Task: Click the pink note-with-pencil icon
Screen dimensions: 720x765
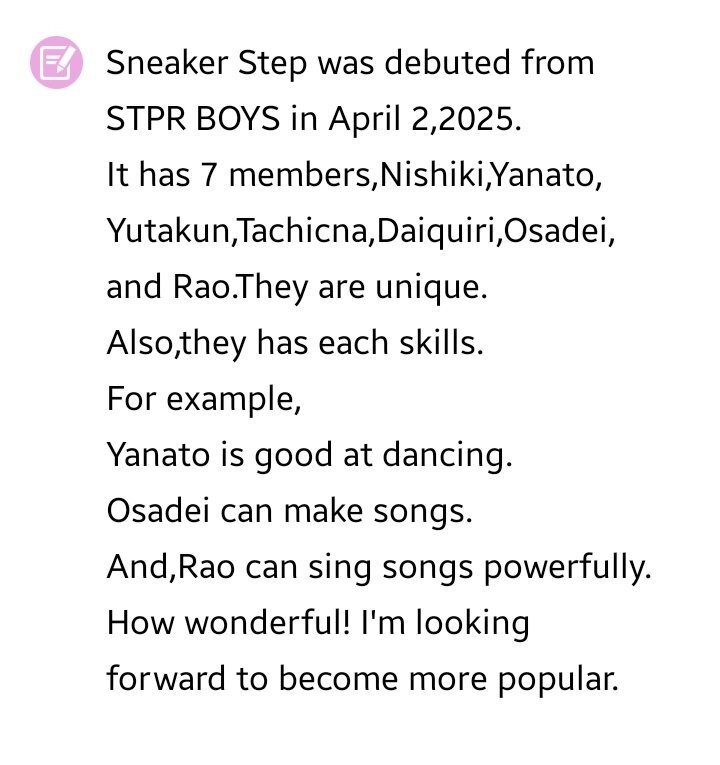Action: (57, 62)
